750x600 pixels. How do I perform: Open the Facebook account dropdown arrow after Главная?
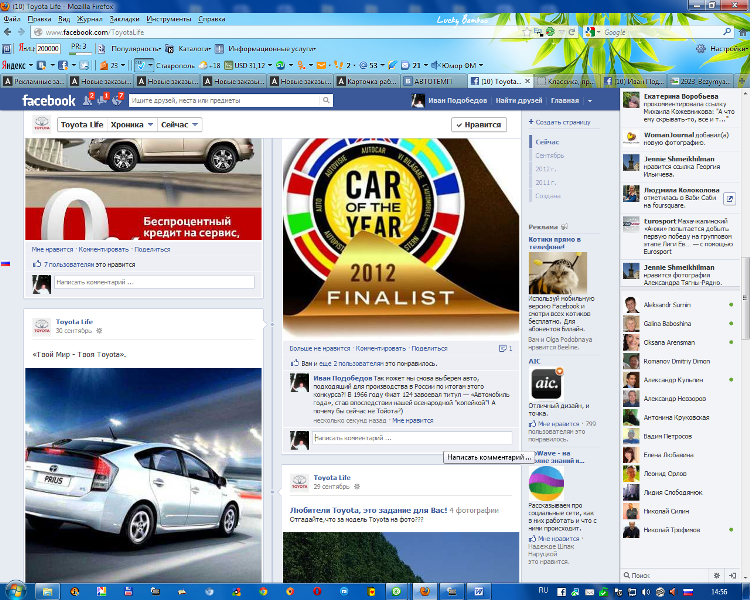(590, 100)
